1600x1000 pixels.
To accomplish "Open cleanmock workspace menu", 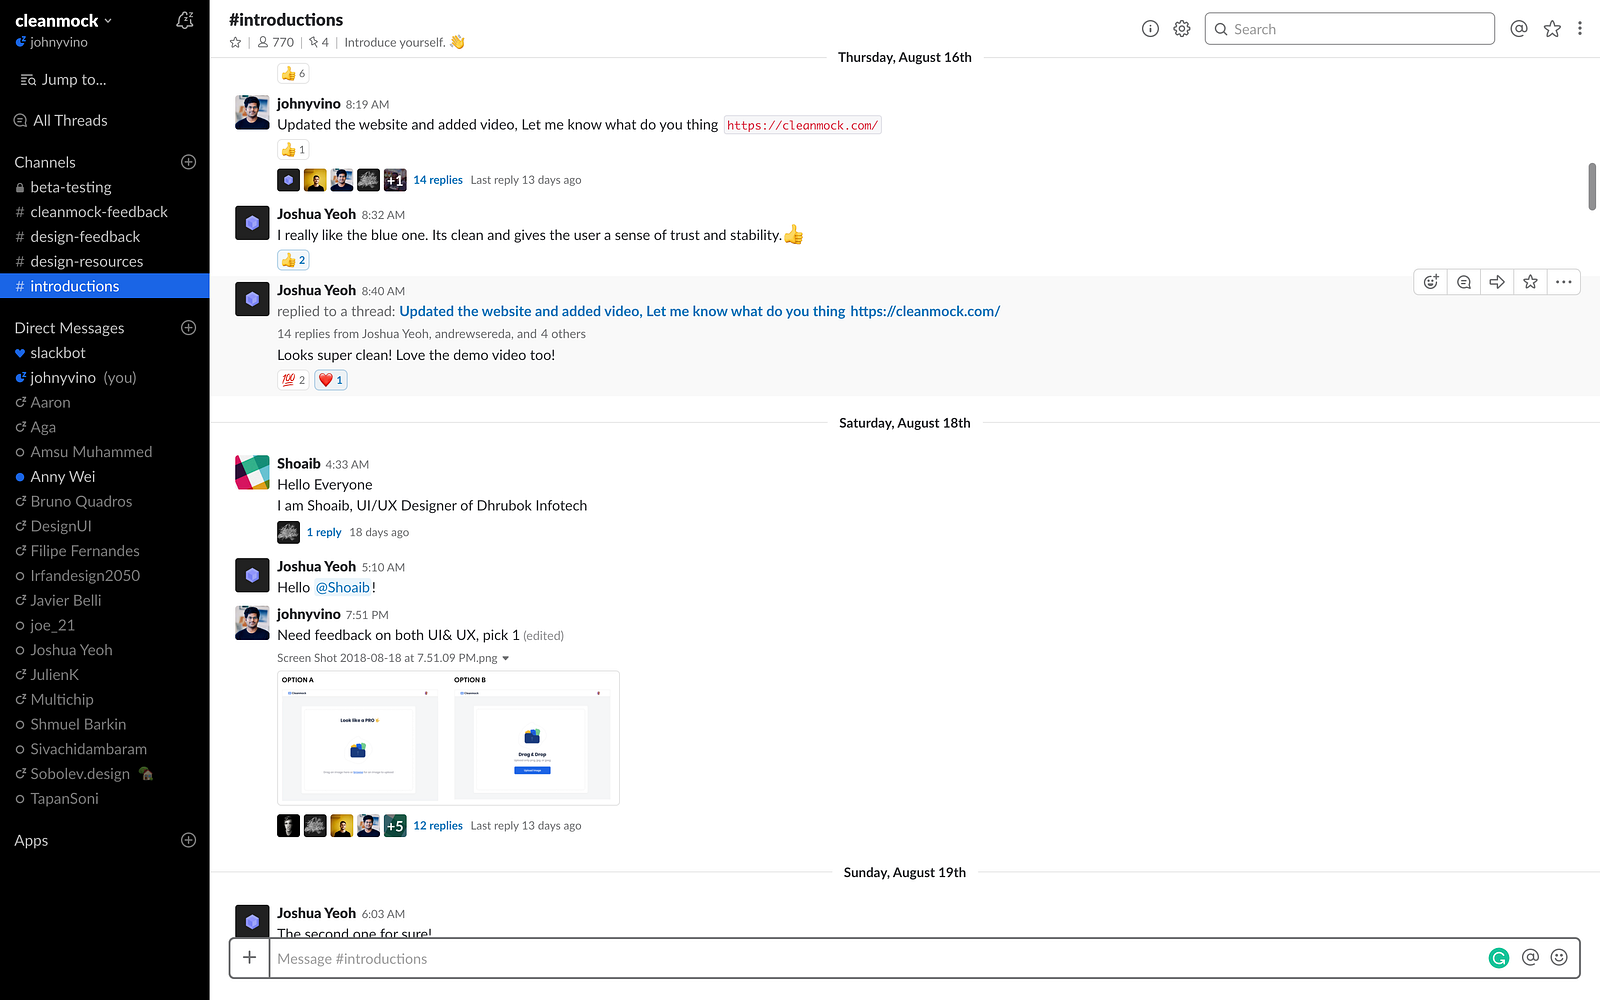I will pos(64,21).
